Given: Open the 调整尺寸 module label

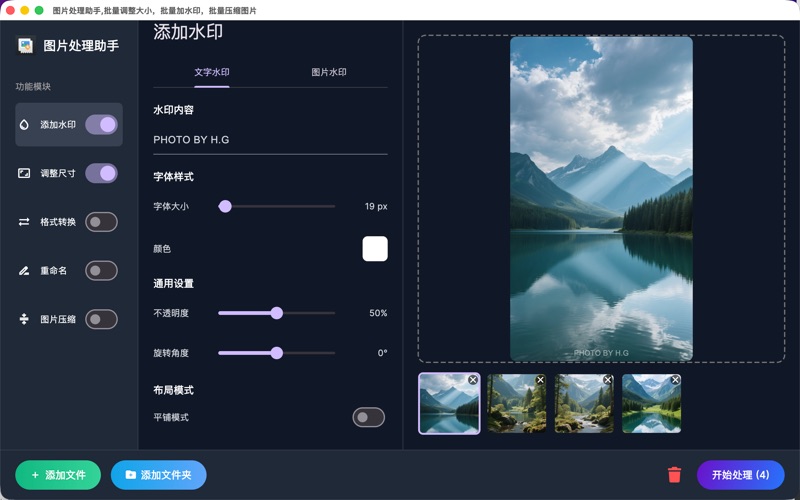Looking at the screenshot, I should pyautogui.click(x=58, y=173).
